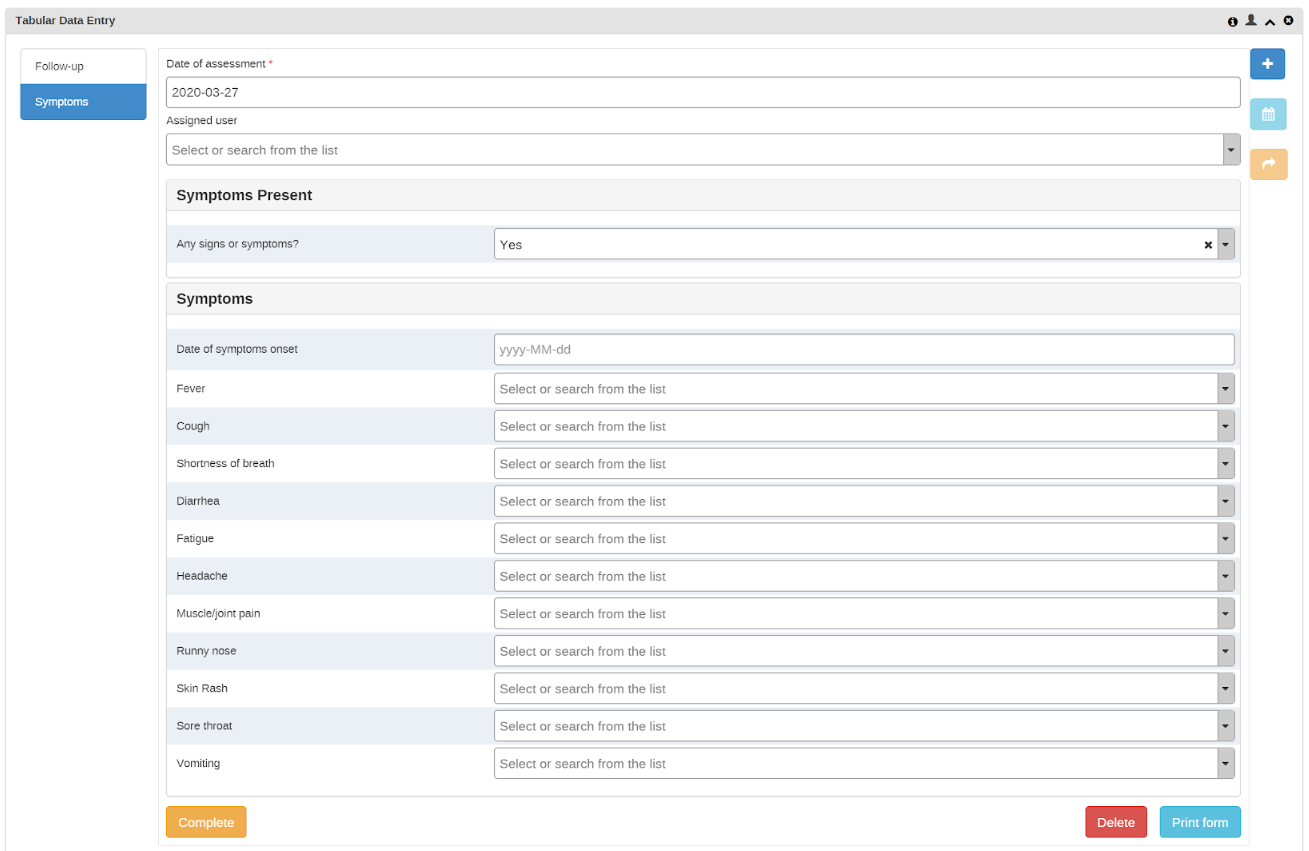The height and width of the screenshot is (851, 1309).
Task: Click the Print form button
Action: [x=1200, y=822]
